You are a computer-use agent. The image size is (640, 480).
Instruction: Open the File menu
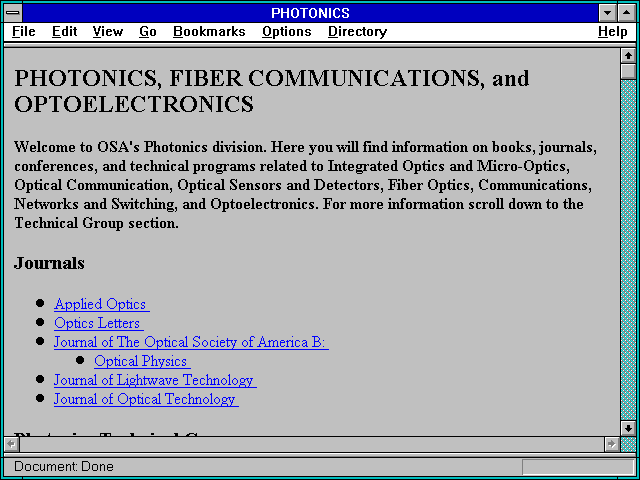[24, 32]
